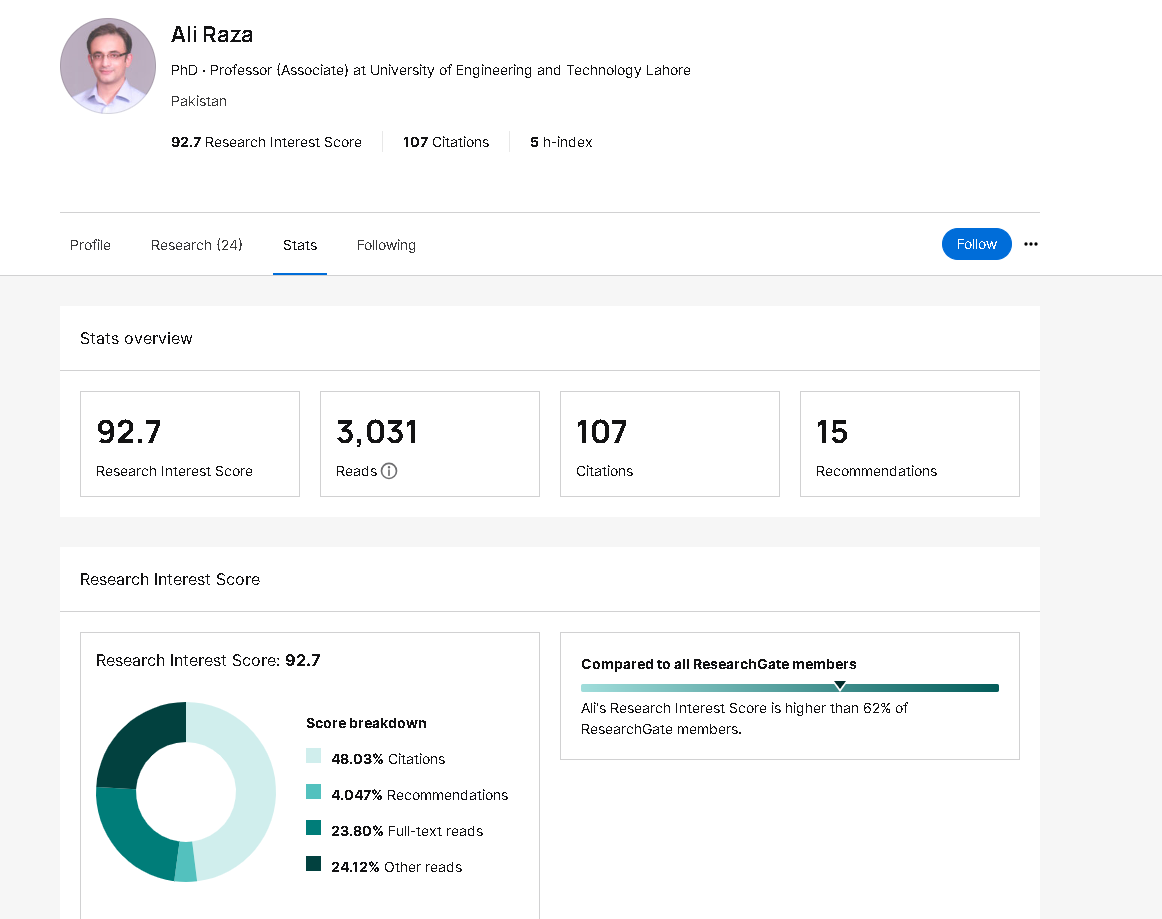Click the 92.7 Research Interest Score card

pyautogui.click(x=190, y=444)
